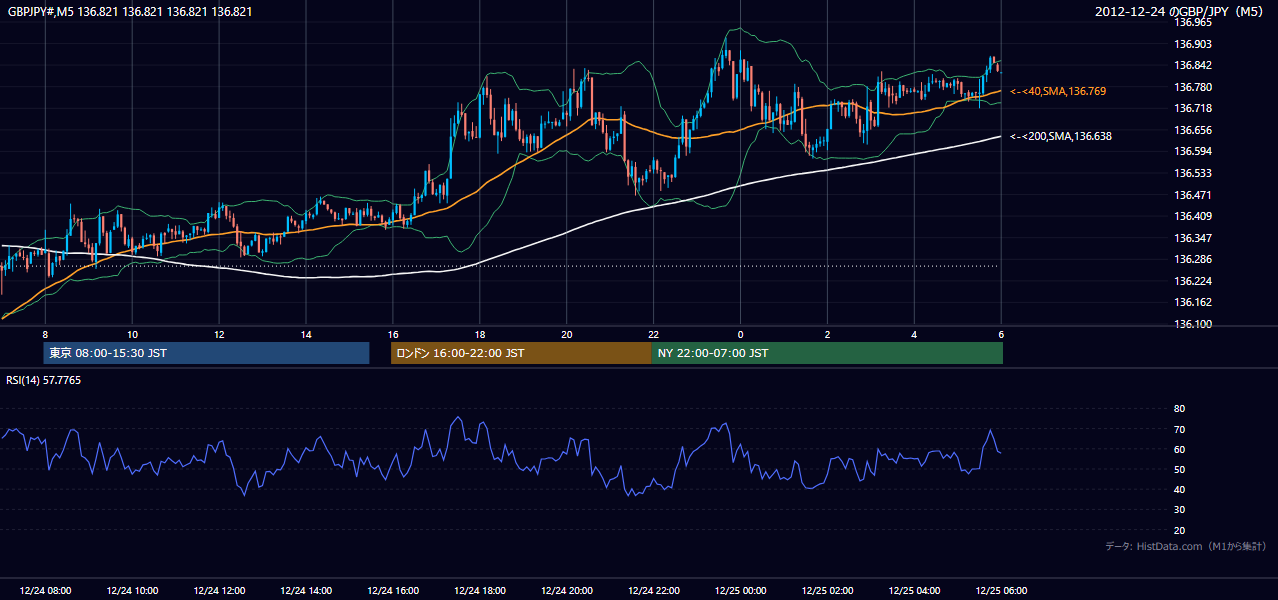The image size is (1278, 600).
Task: Click hour label 16 under the price chart
Action: coord(393,334)
